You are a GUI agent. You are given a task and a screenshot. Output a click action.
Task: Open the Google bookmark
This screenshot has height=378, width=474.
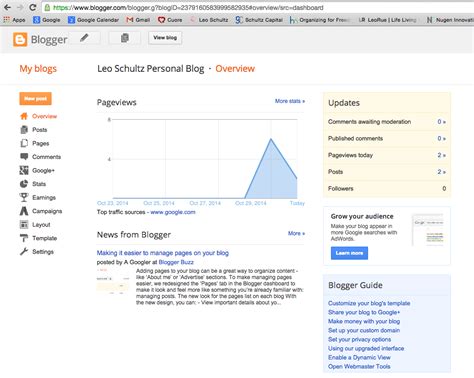pos(47,20)
